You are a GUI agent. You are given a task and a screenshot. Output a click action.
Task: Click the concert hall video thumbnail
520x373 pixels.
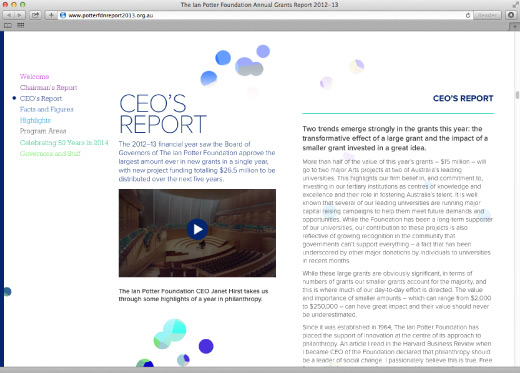[197, 233]
